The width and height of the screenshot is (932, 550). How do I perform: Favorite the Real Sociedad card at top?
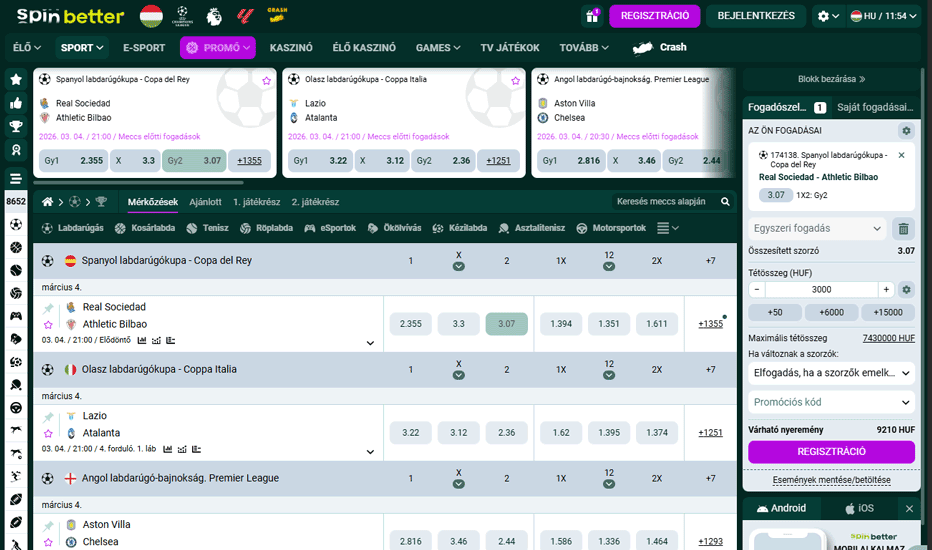tap(266, 81)
